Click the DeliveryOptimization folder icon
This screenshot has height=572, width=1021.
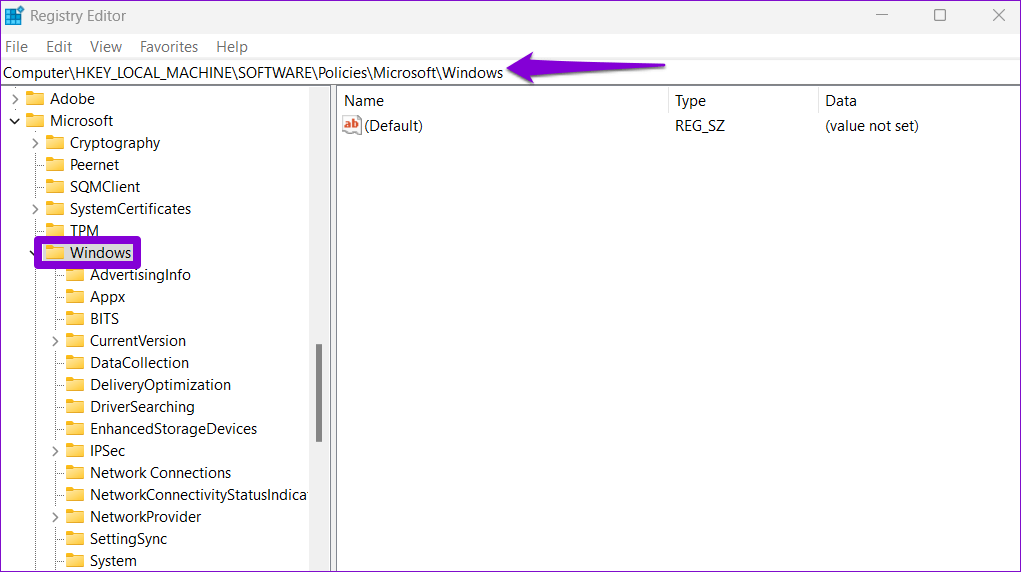coord(75,384)
